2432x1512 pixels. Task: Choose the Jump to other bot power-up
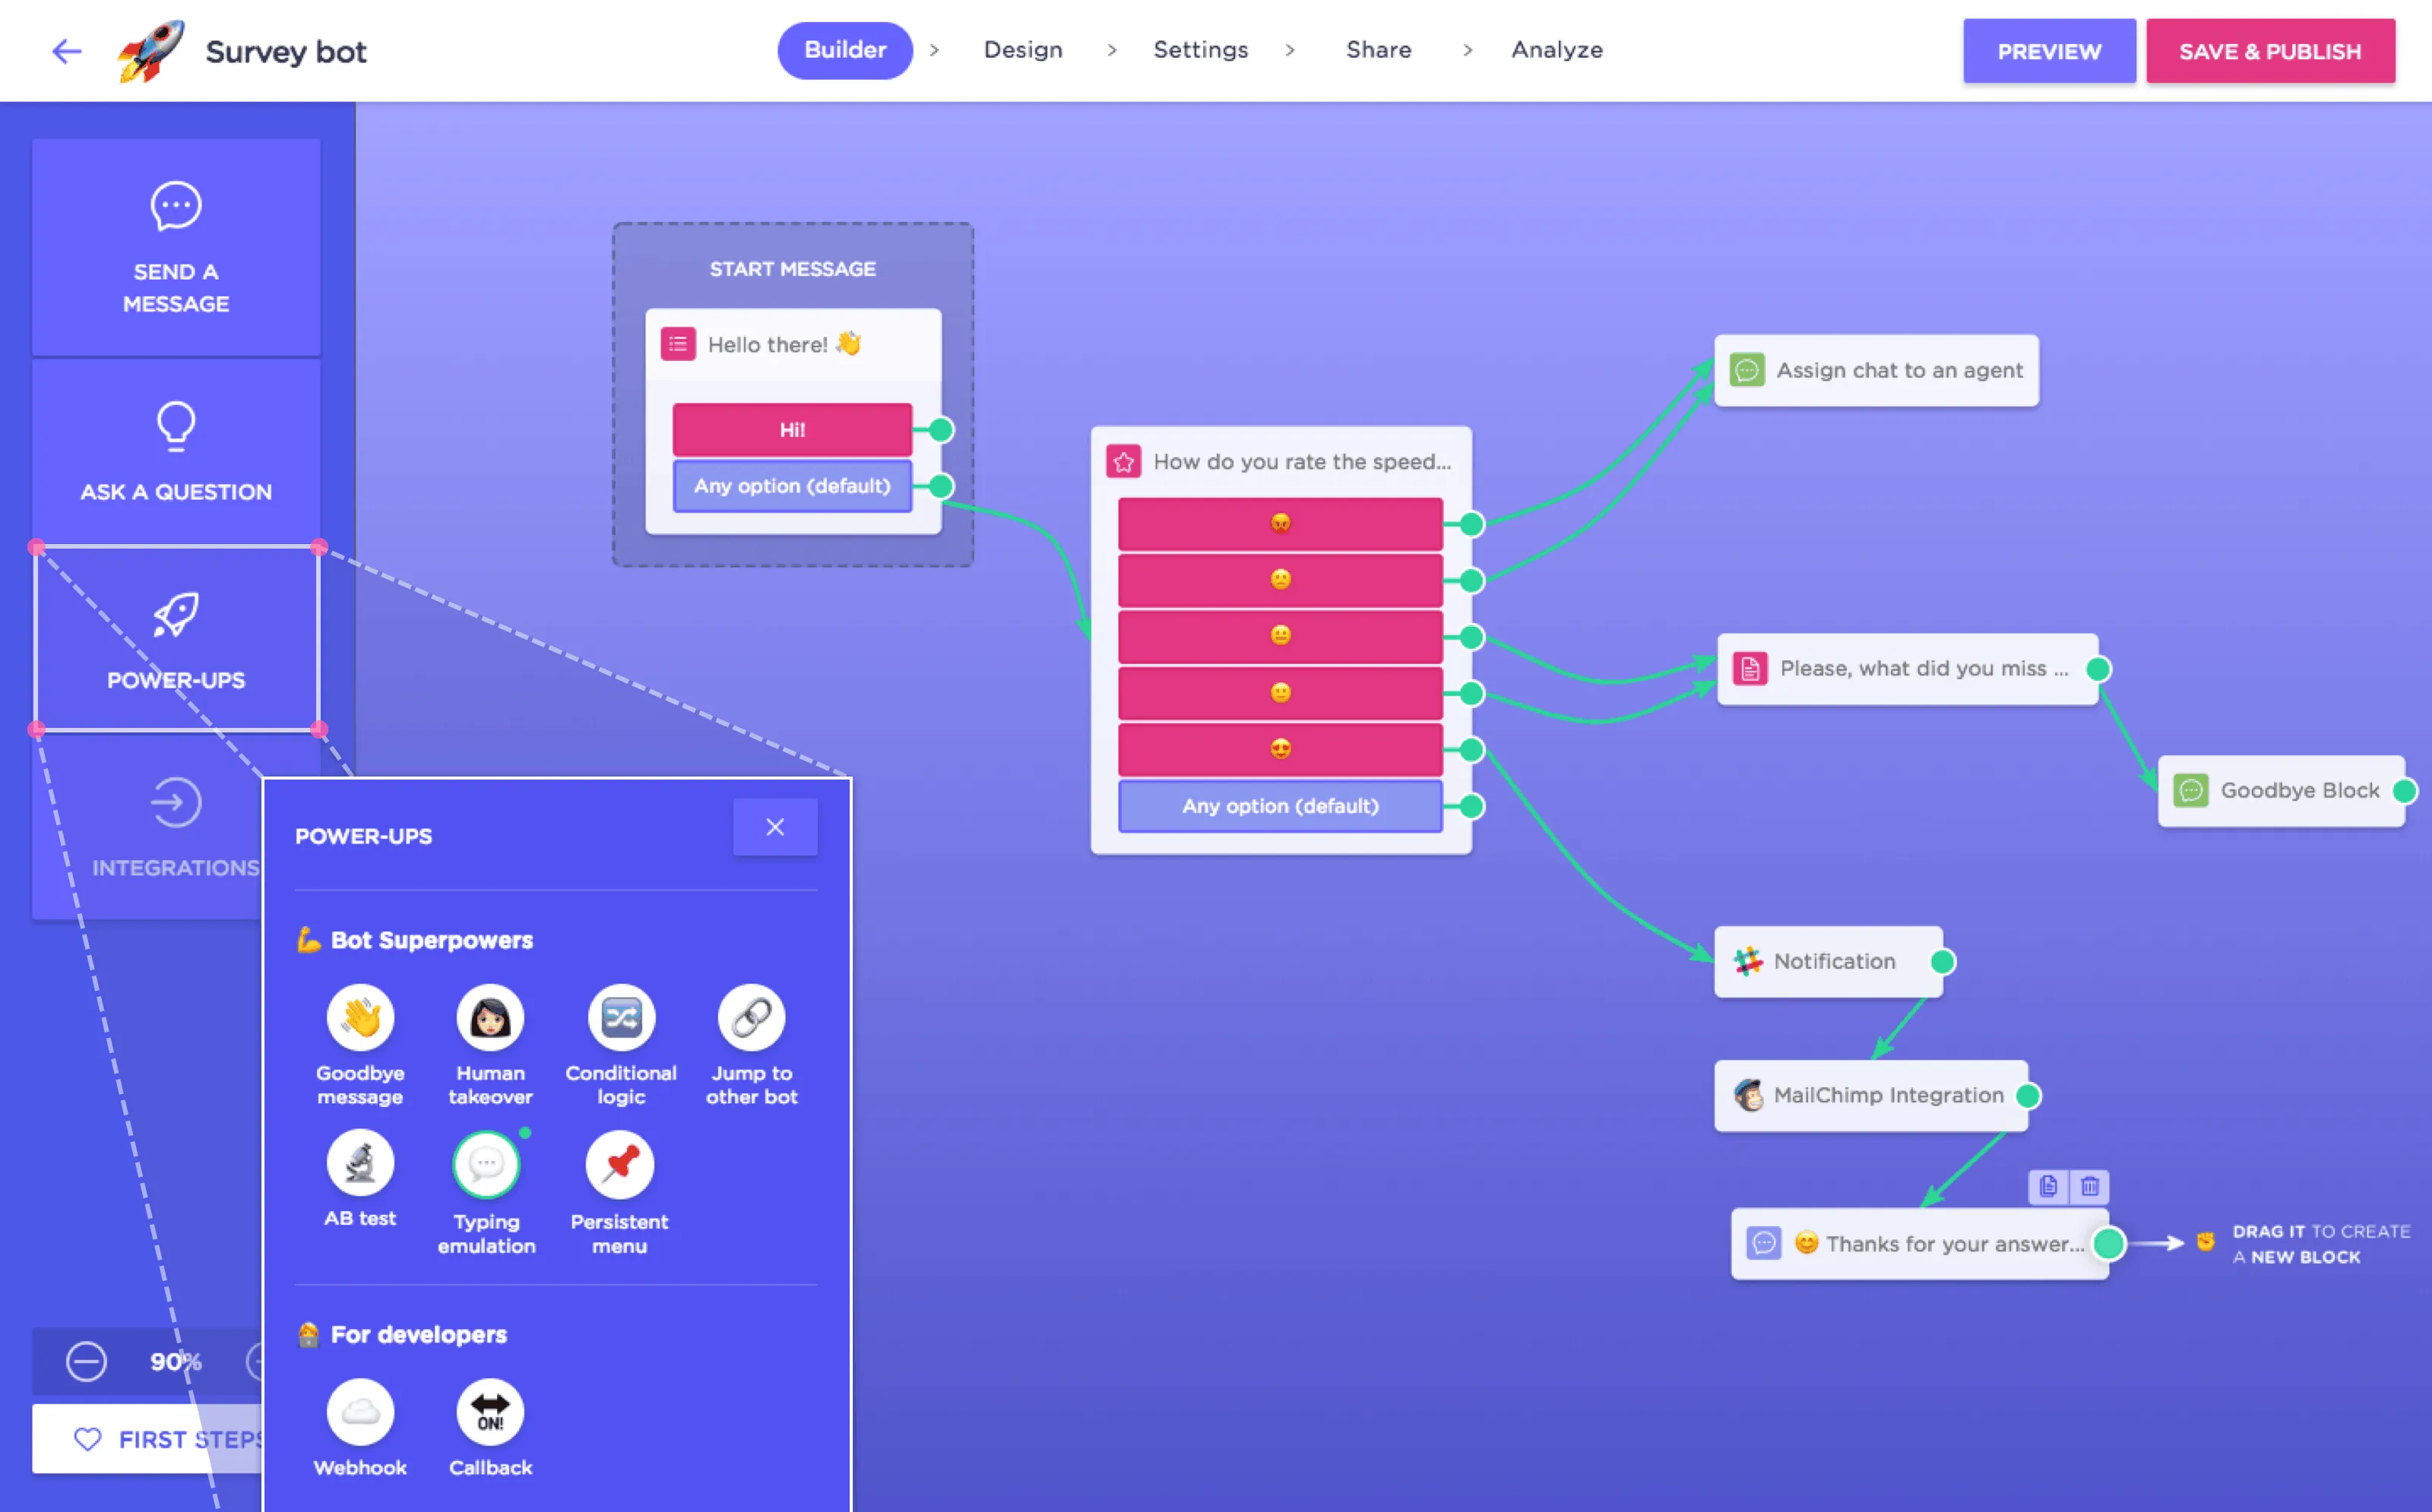(752, 1045)
